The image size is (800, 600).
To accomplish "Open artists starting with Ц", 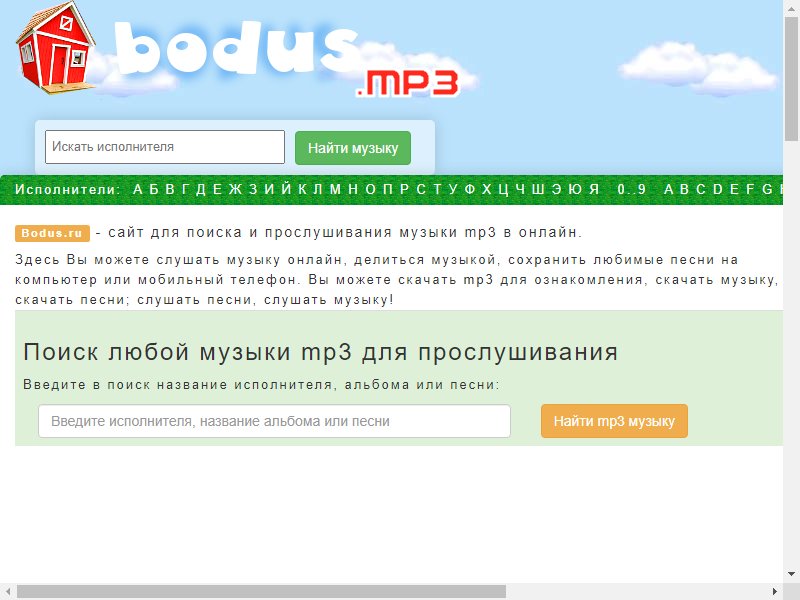I will [x=504, y=189].
